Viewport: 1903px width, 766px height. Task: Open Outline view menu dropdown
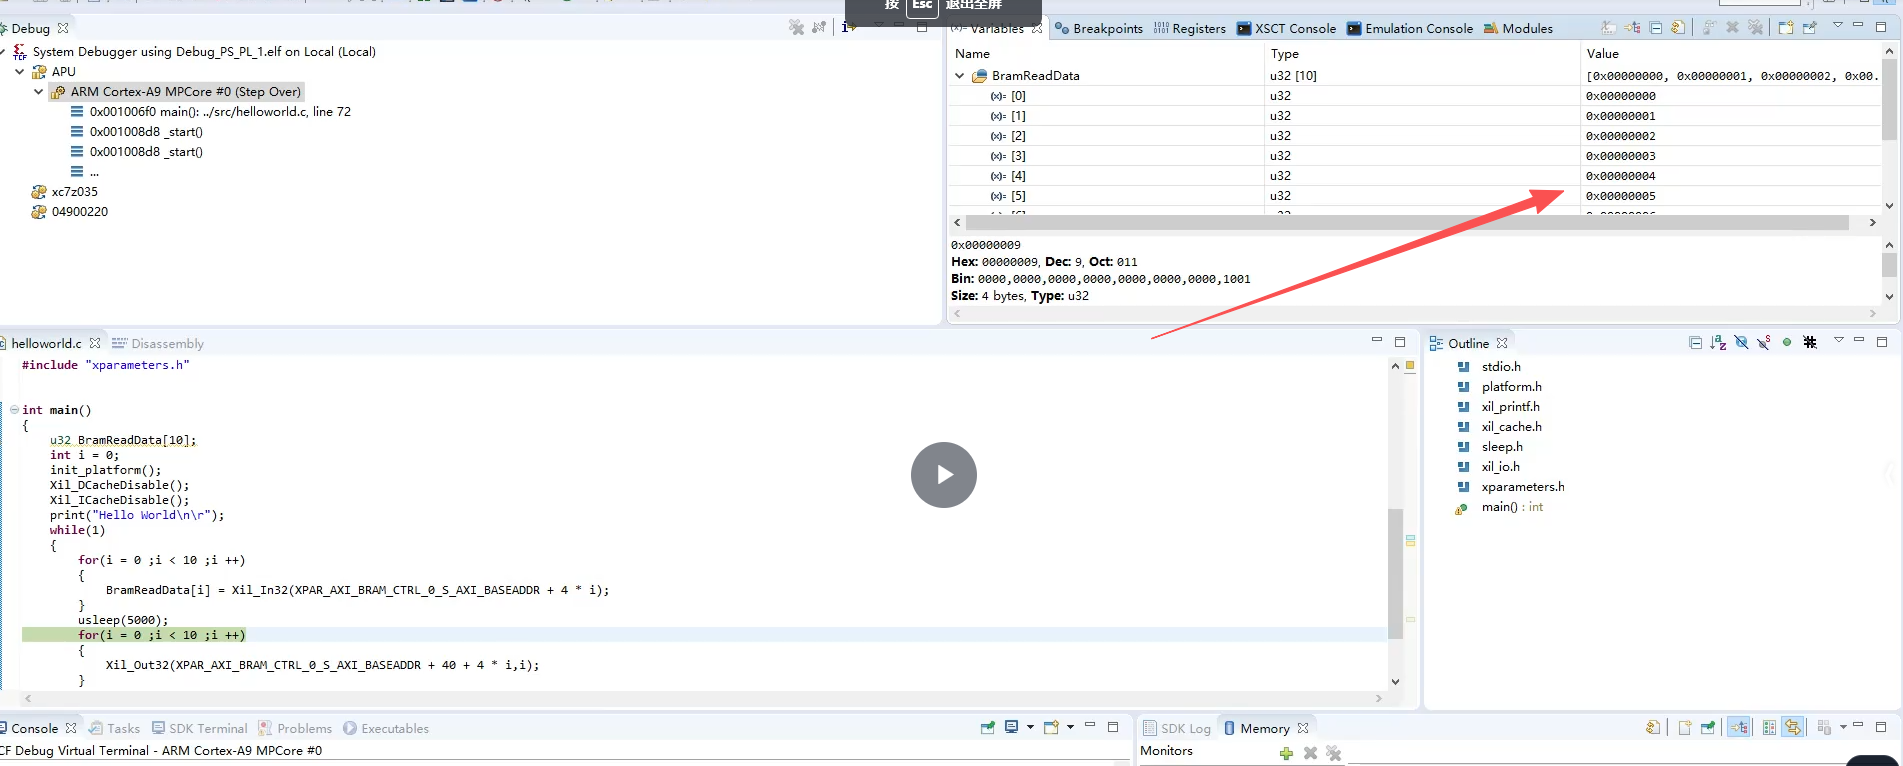coord(1838,341)
